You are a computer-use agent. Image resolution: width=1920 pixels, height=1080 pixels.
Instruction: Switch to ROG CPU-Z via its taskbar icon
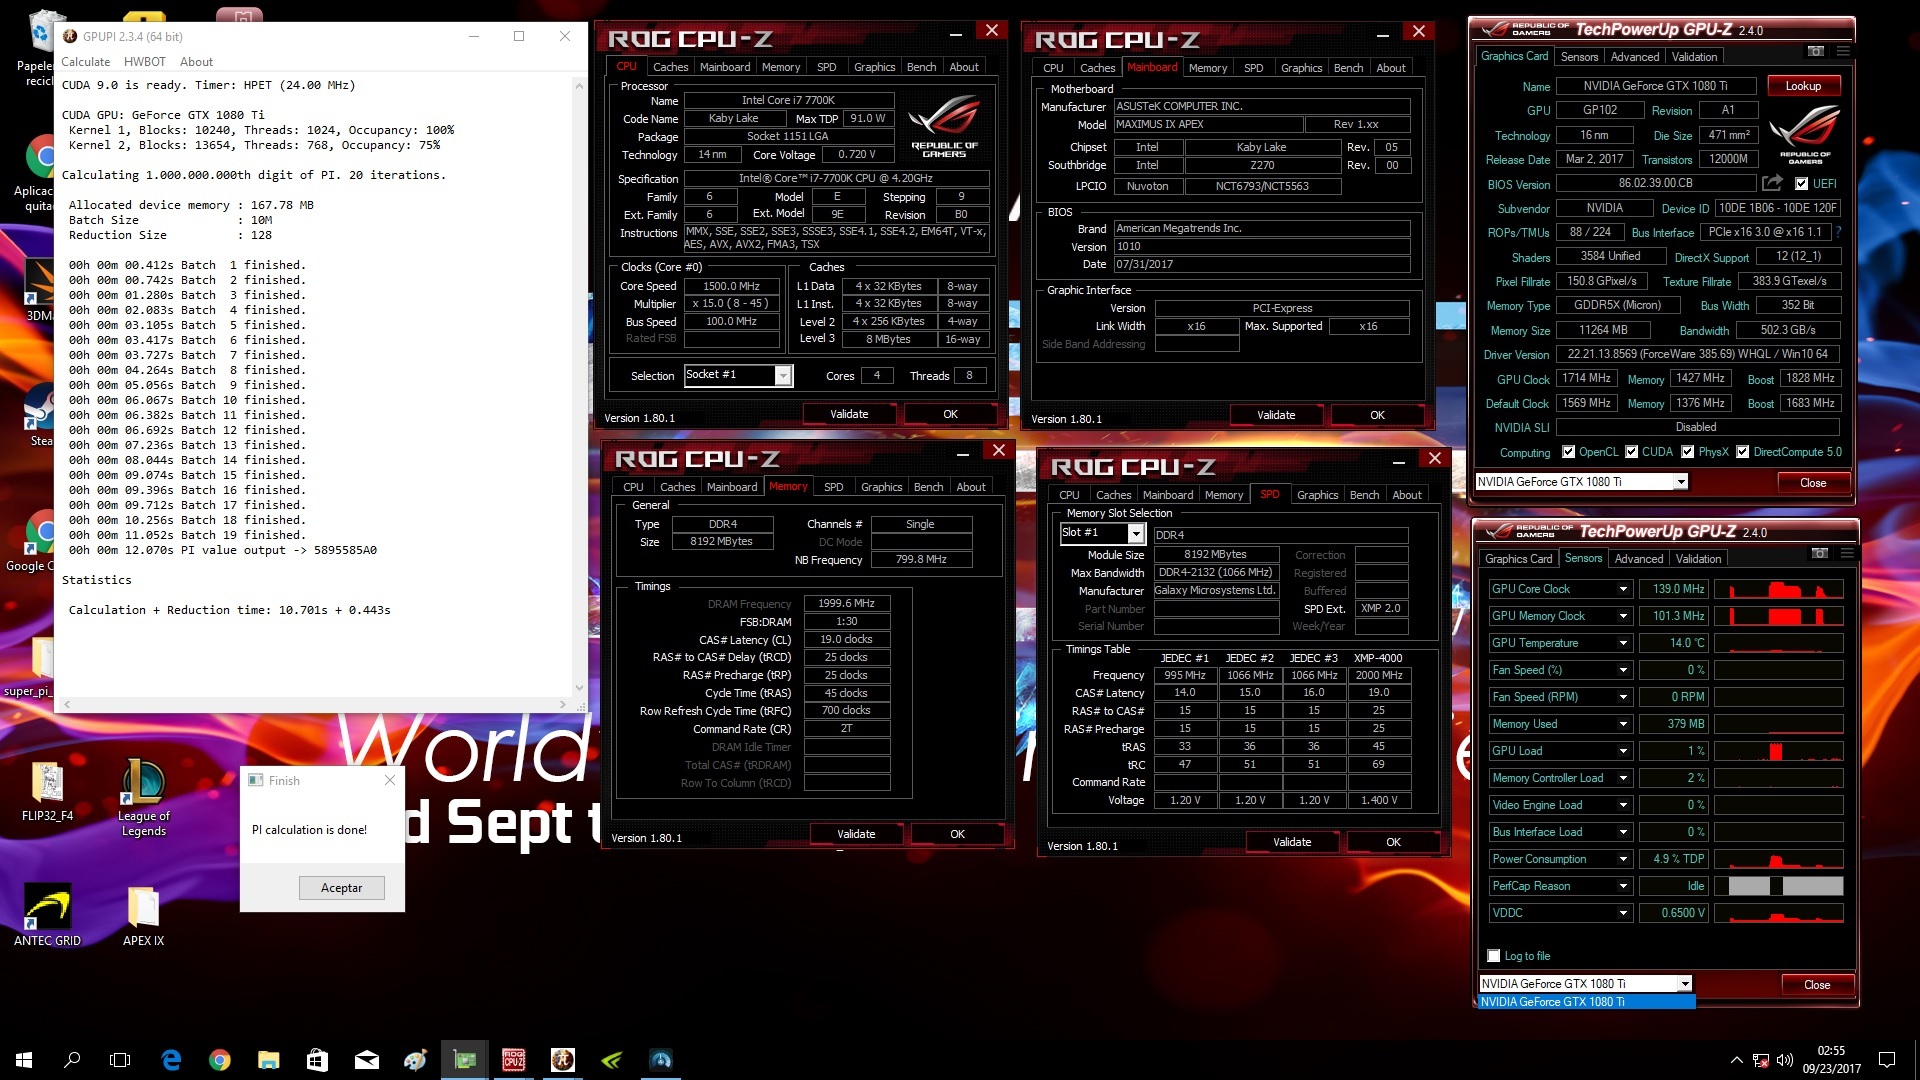tap(514, 1060)
